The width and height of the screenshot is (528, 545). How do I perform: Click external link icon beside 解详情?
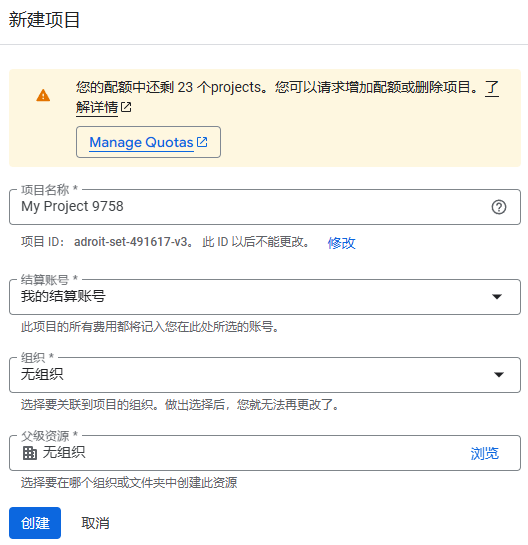click(126, 107)
